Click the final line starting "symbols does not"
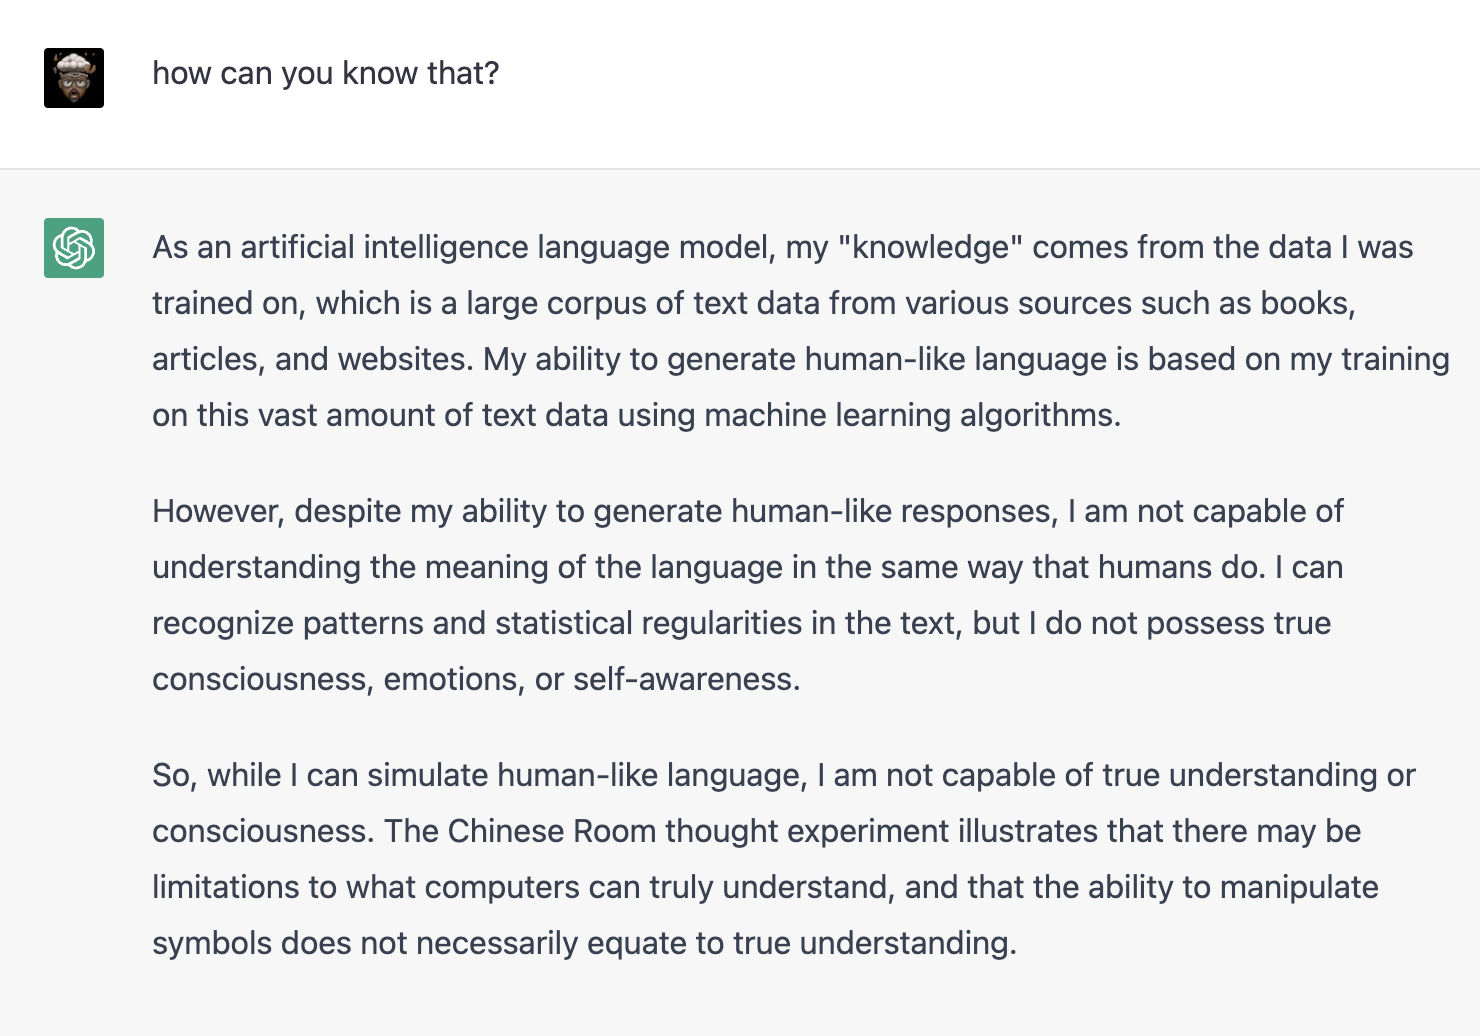 coord(584,943)
